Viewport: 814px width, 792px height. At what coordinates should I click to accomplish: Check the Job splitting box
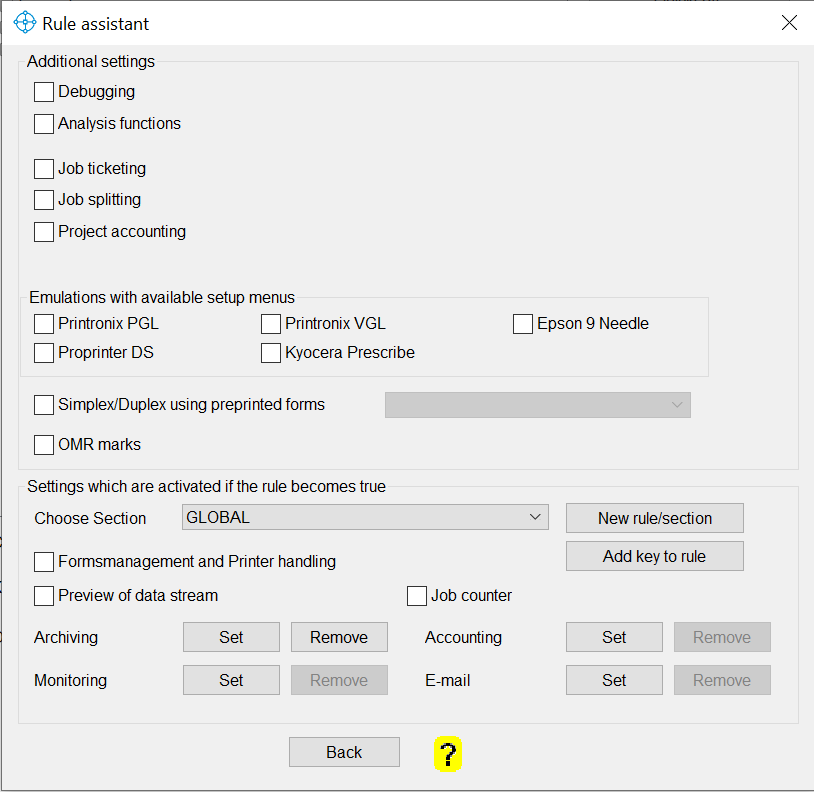coord(44,200)
